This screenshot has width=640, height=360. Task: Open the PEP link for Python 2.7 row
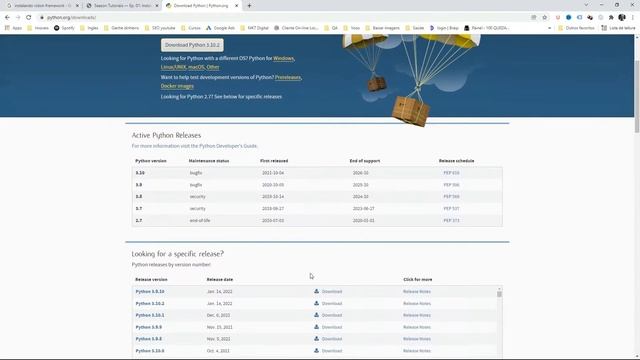point(451,220)
